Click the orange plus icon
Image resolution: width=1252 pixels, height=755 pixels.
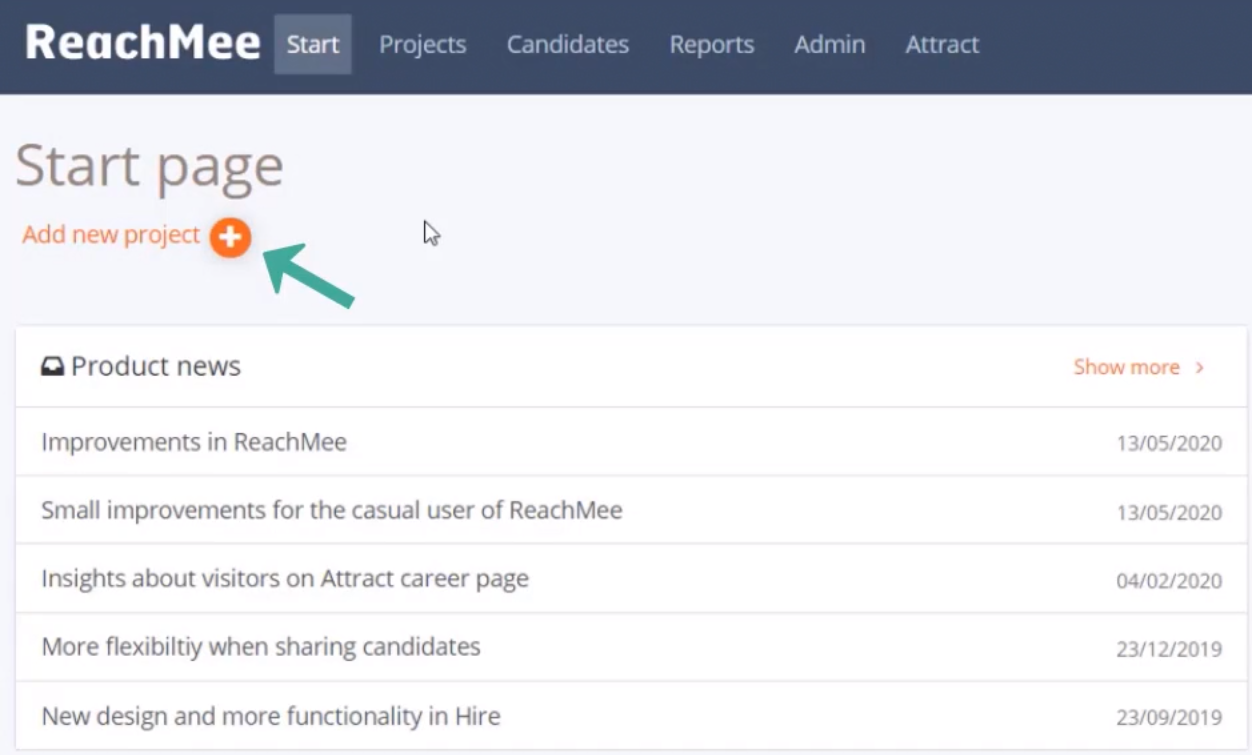coord(230,237)
